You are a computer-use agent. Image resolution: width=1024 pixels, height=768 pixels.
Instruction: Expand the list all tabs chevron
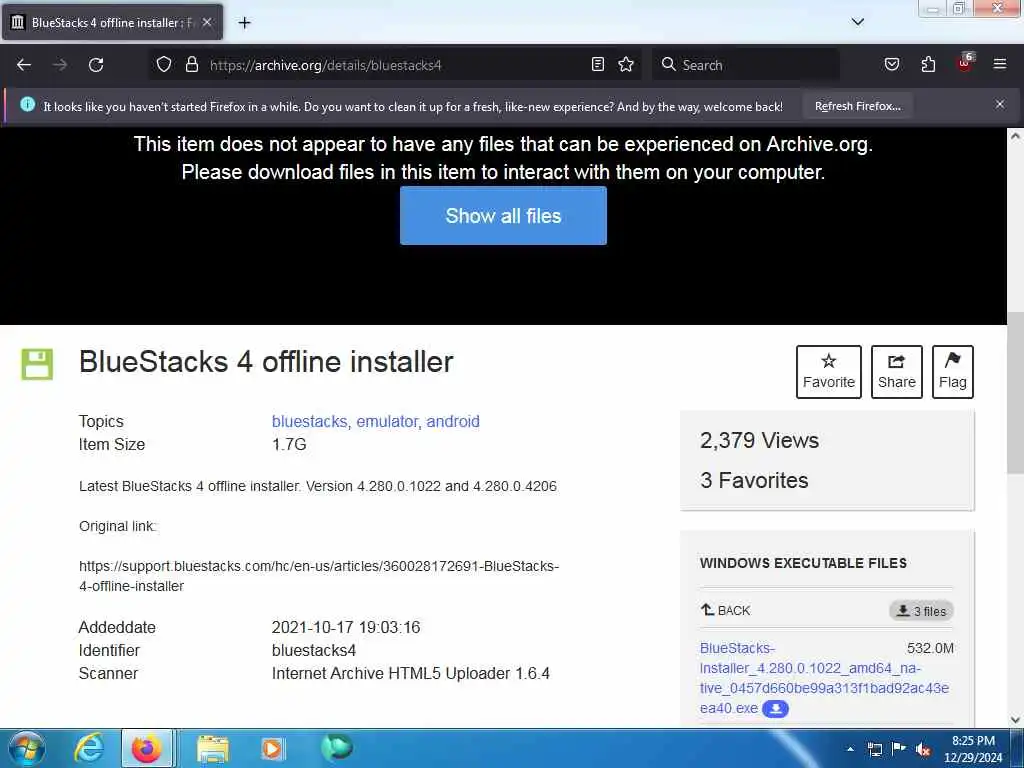[x=857, y=22]
